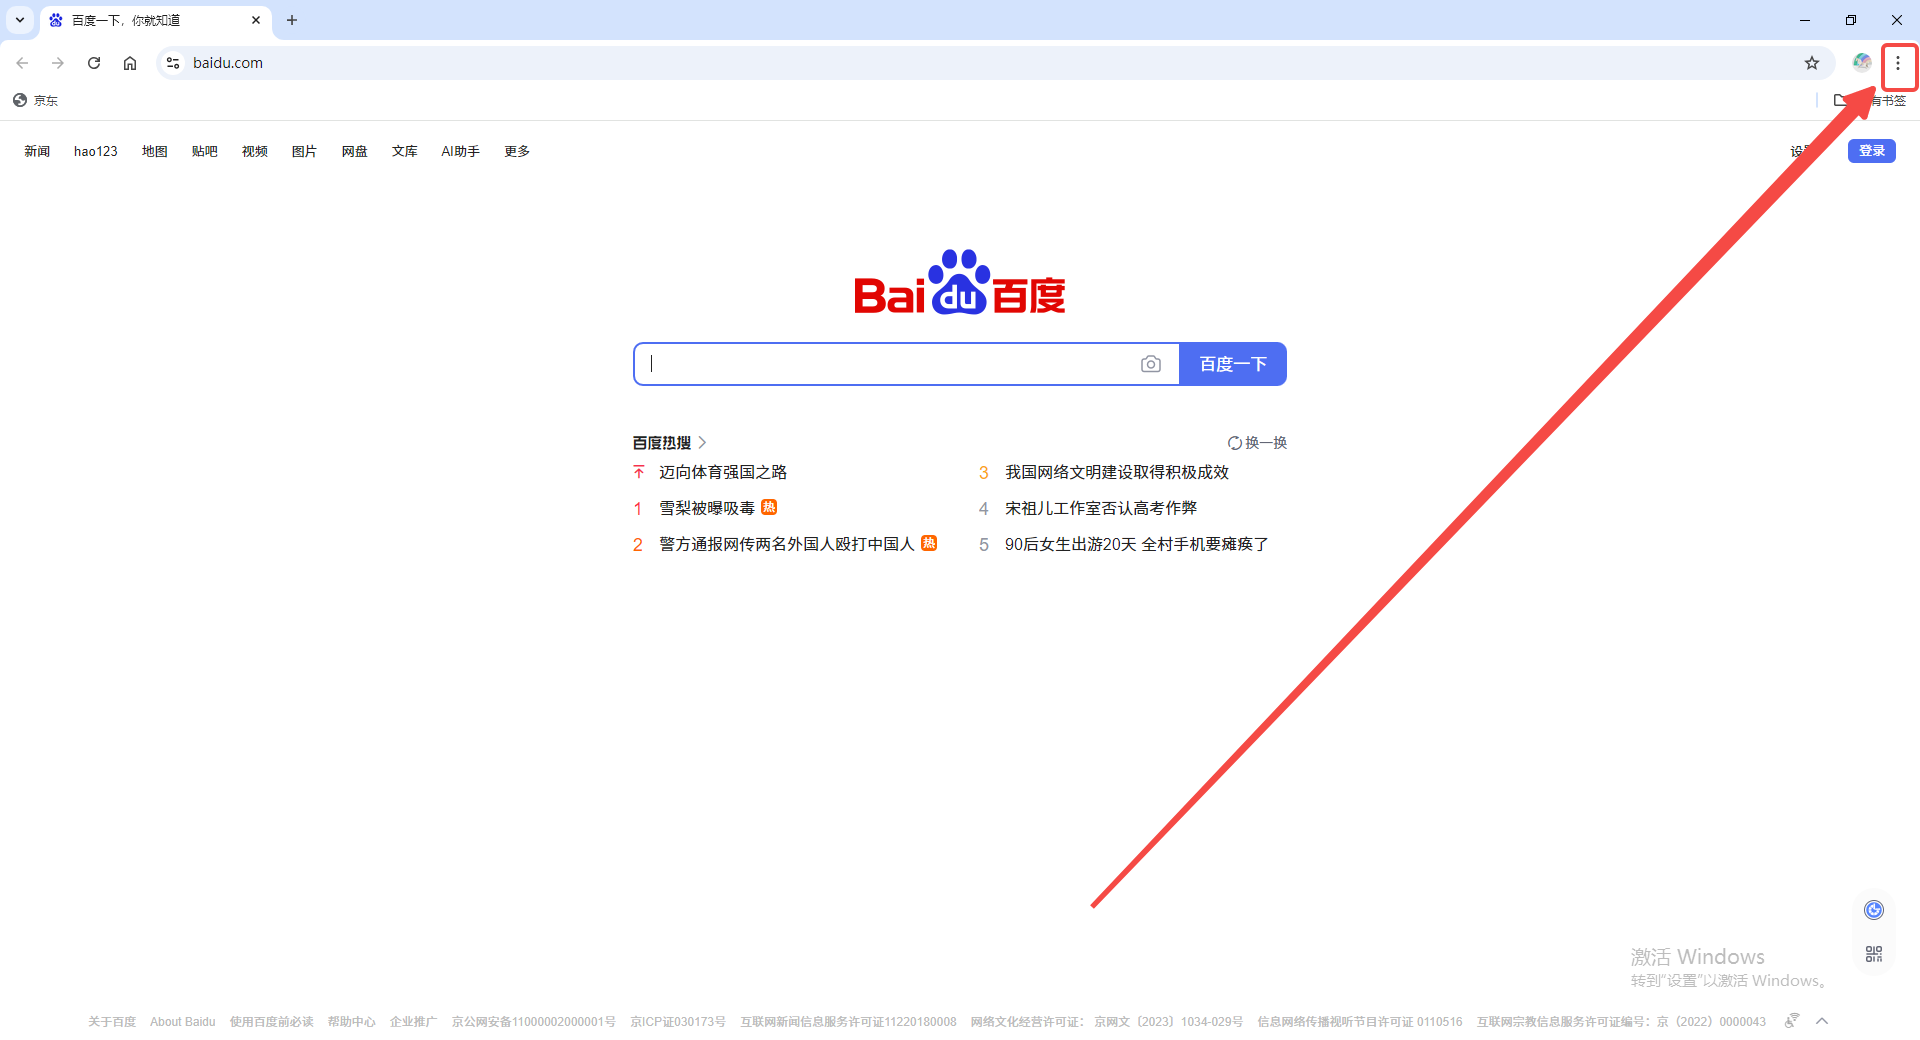
Task: Open 关于百度 footer link
Action: coord(112,1022)
